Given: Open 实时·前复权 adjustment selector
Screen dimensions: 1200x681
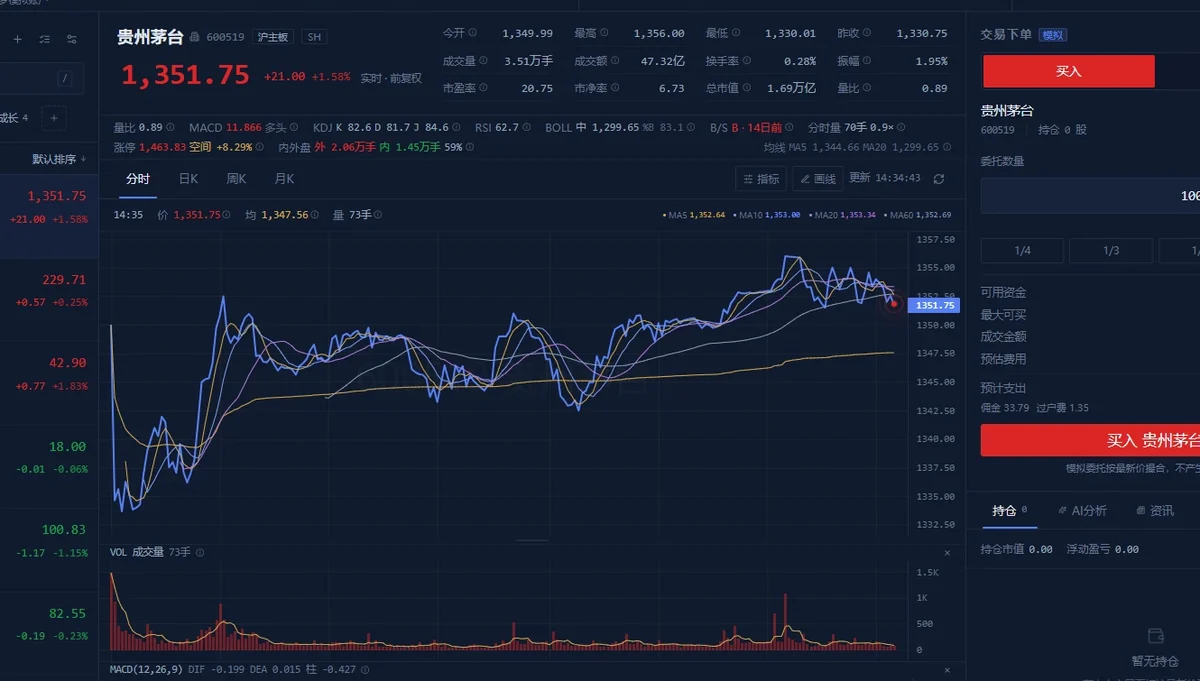Looking at the screenshot, I should pos(391,78).
